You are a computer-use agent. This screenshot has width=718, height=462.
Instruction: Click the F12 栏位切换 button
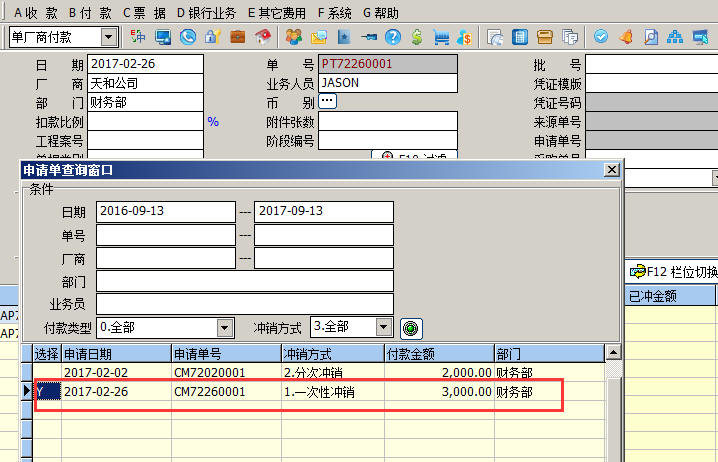click(x=673, y=272)
